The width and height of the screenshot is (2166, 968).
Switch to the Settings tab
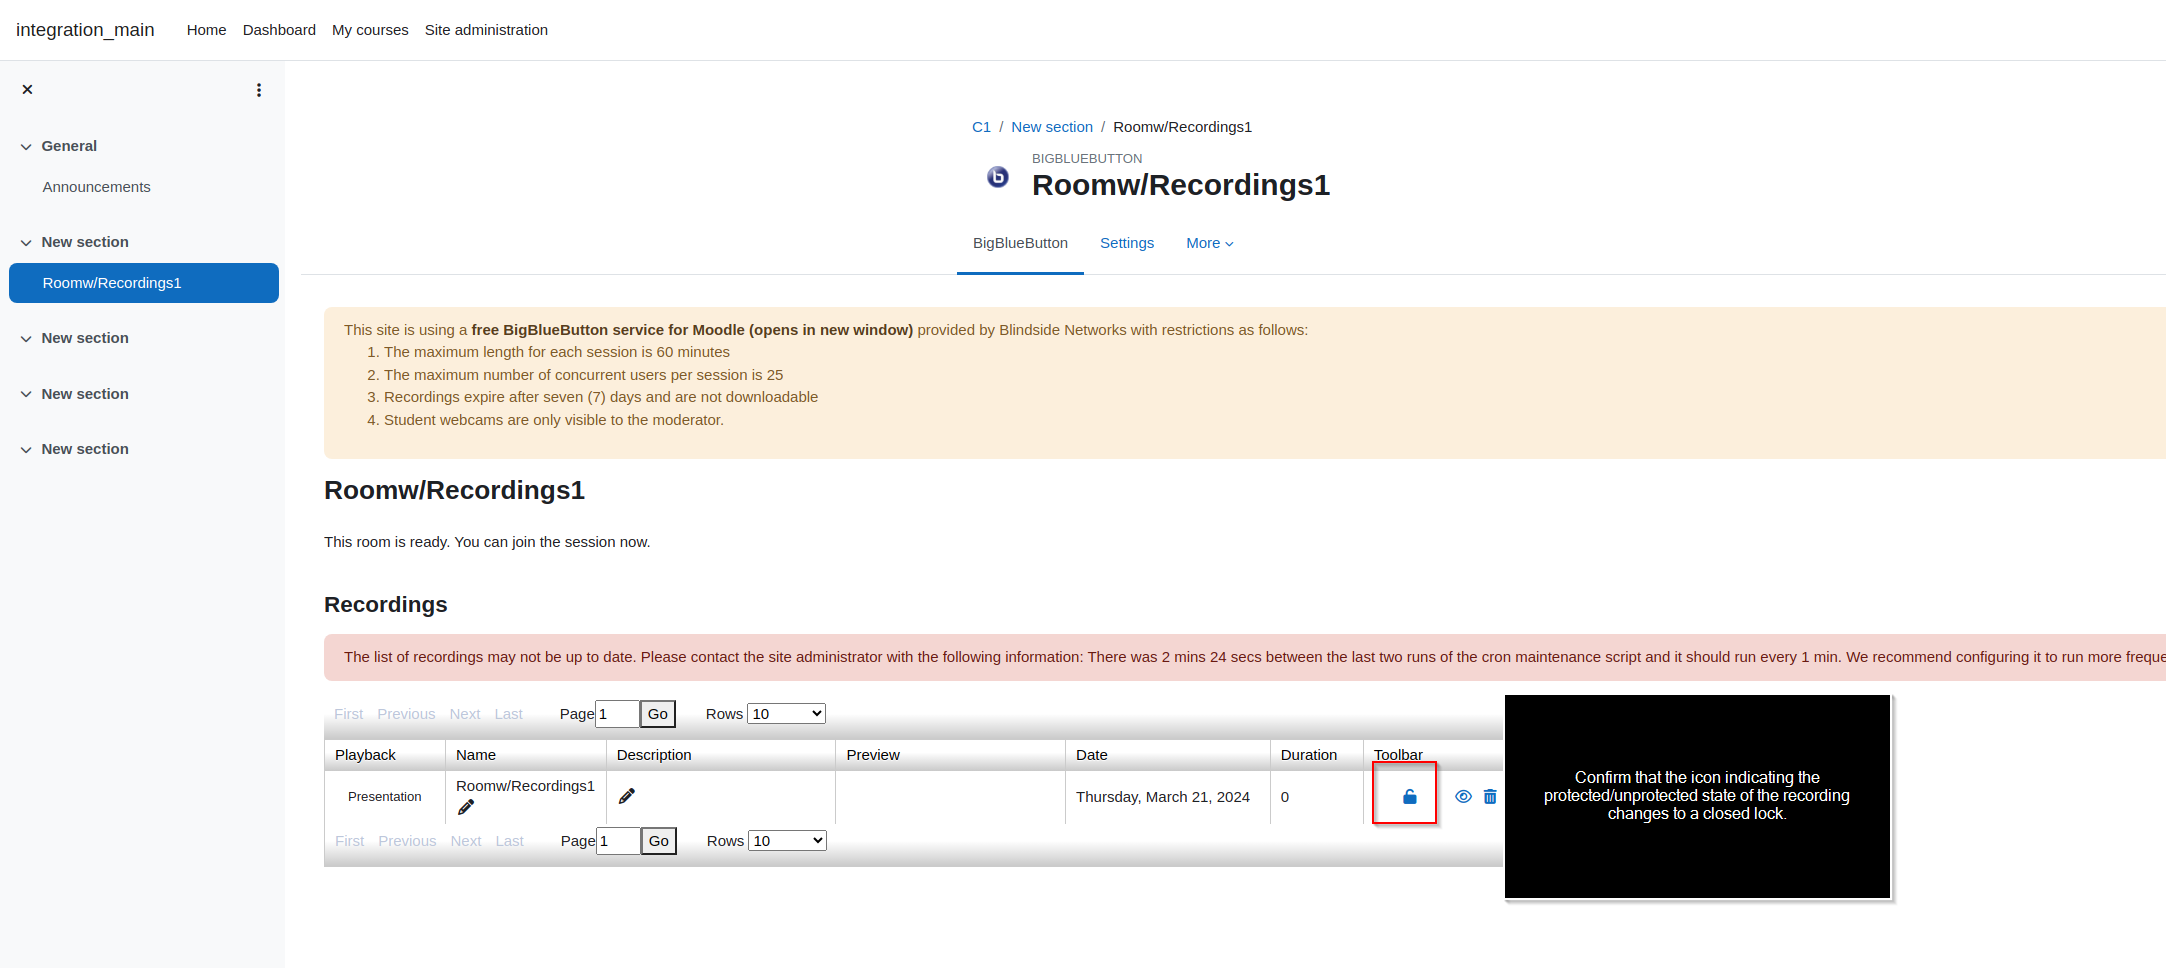tap(1127, 243)
